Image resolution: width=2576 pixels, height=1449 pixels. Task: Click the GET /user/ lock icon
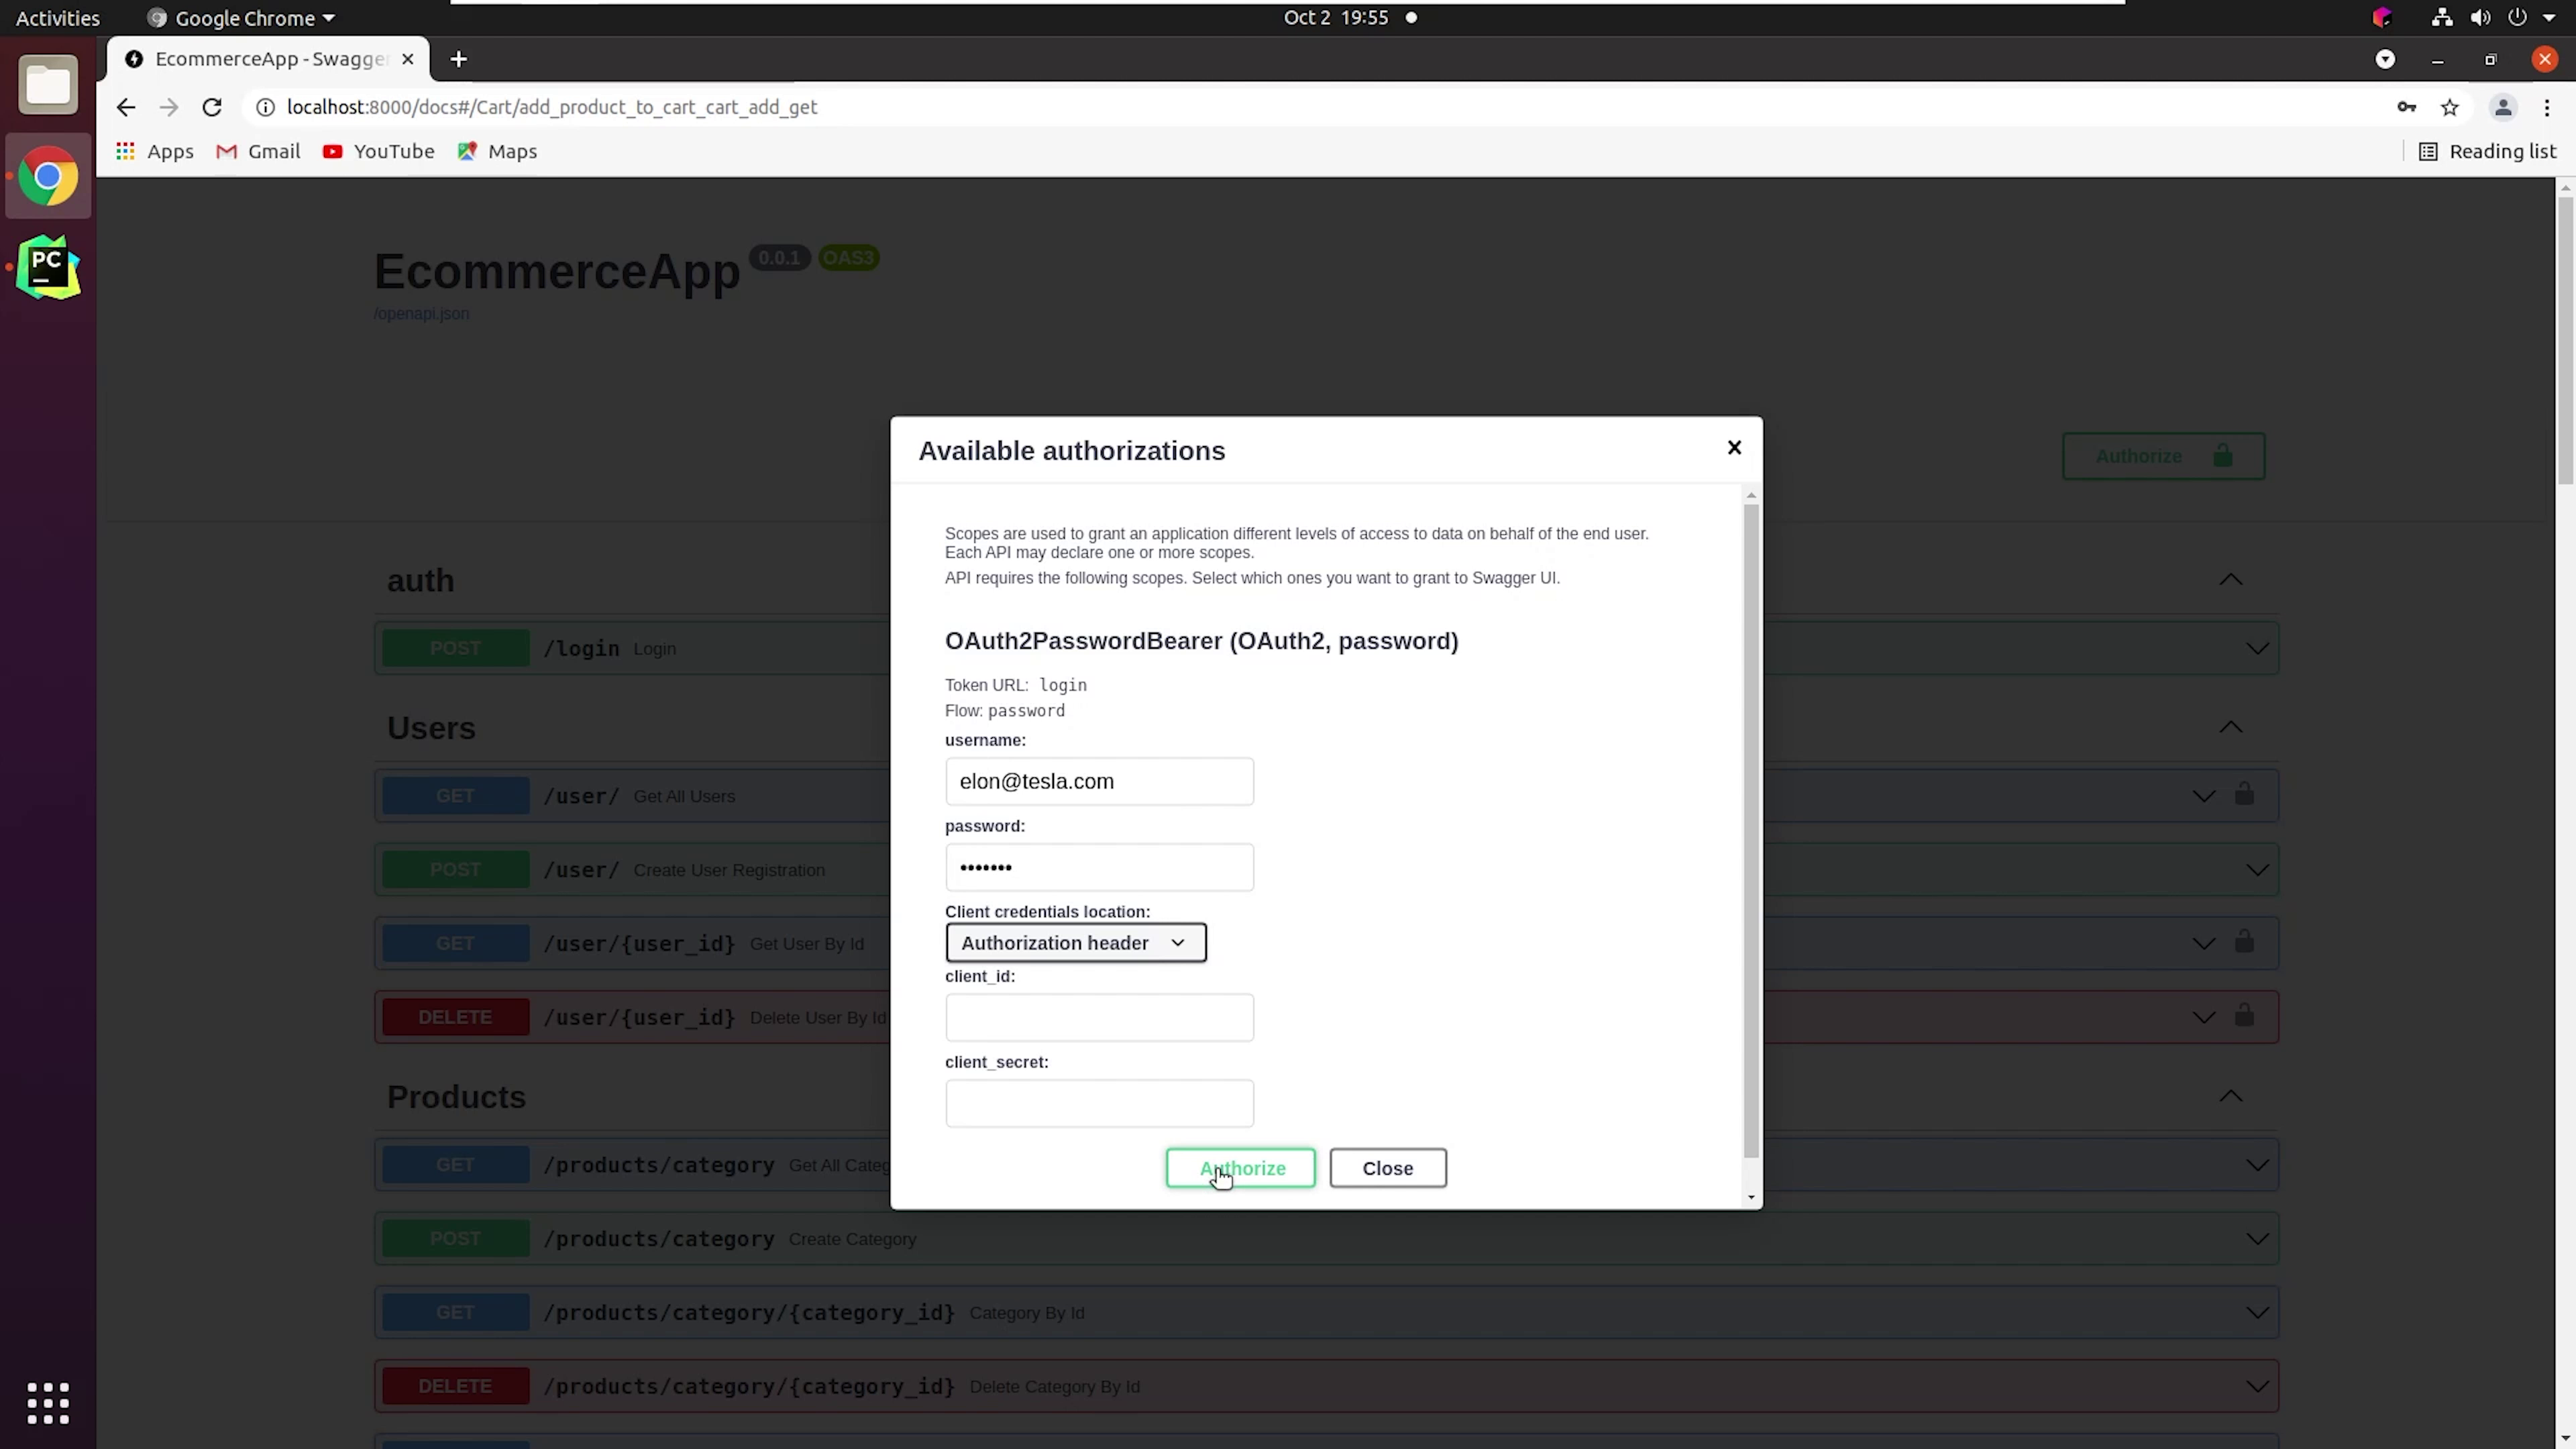(x=2245, y=794)
